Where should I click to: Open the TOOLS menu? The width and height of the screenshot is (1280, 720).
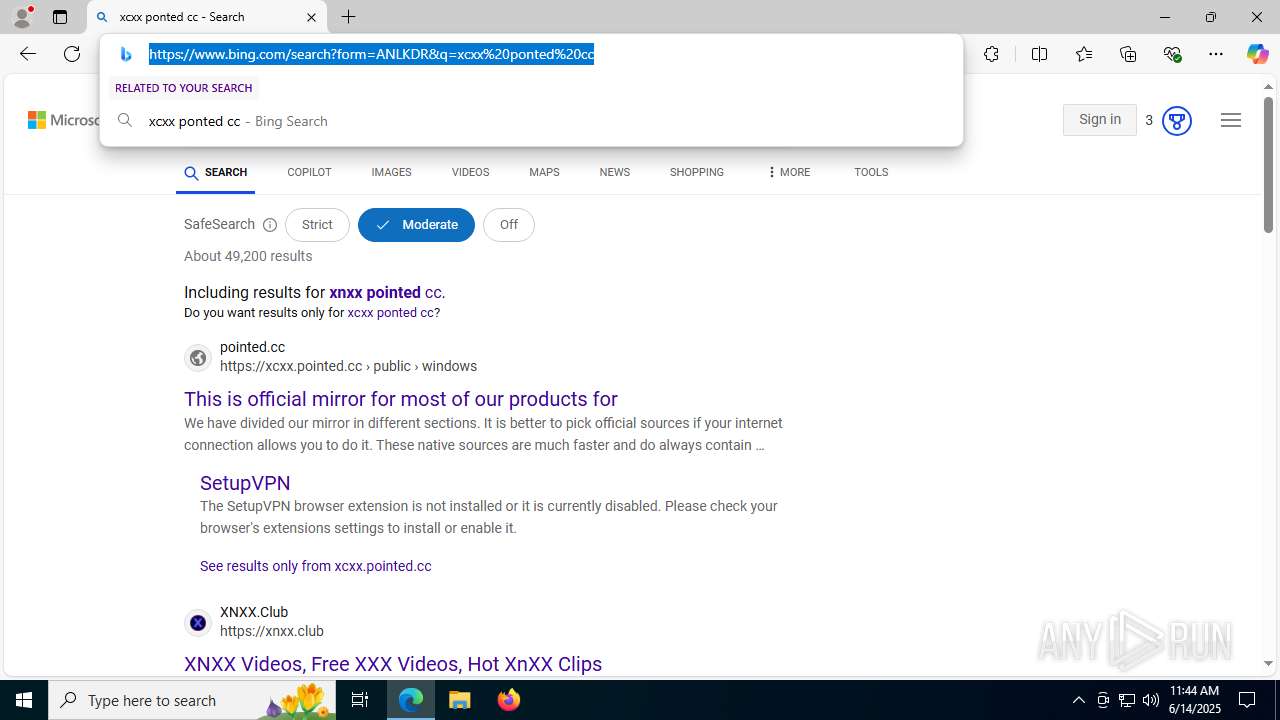(x=871, y=173)
